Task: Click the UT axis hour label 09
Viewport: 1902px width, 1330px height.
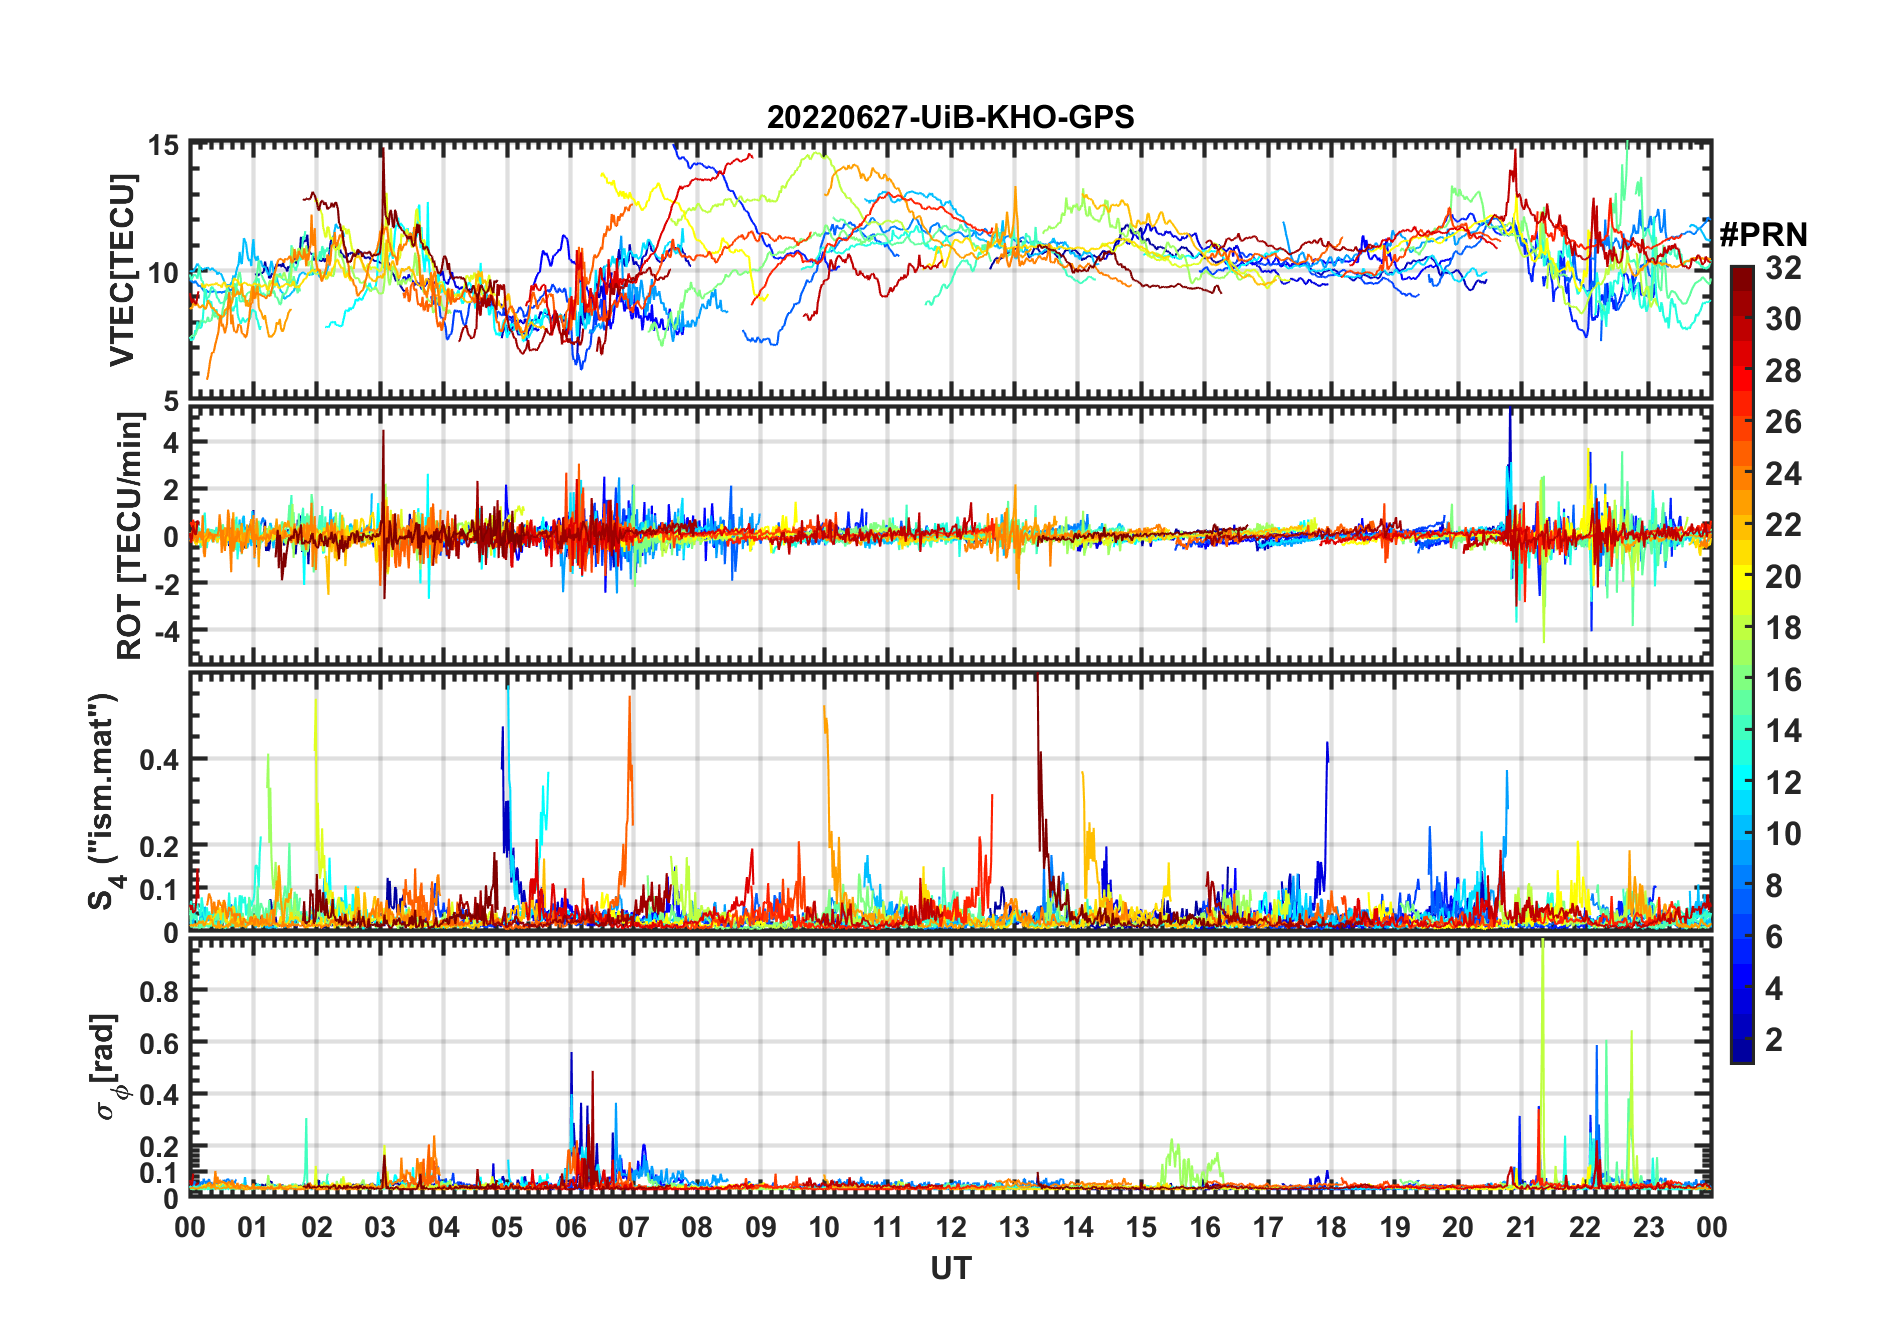Action: (761, 1227)
